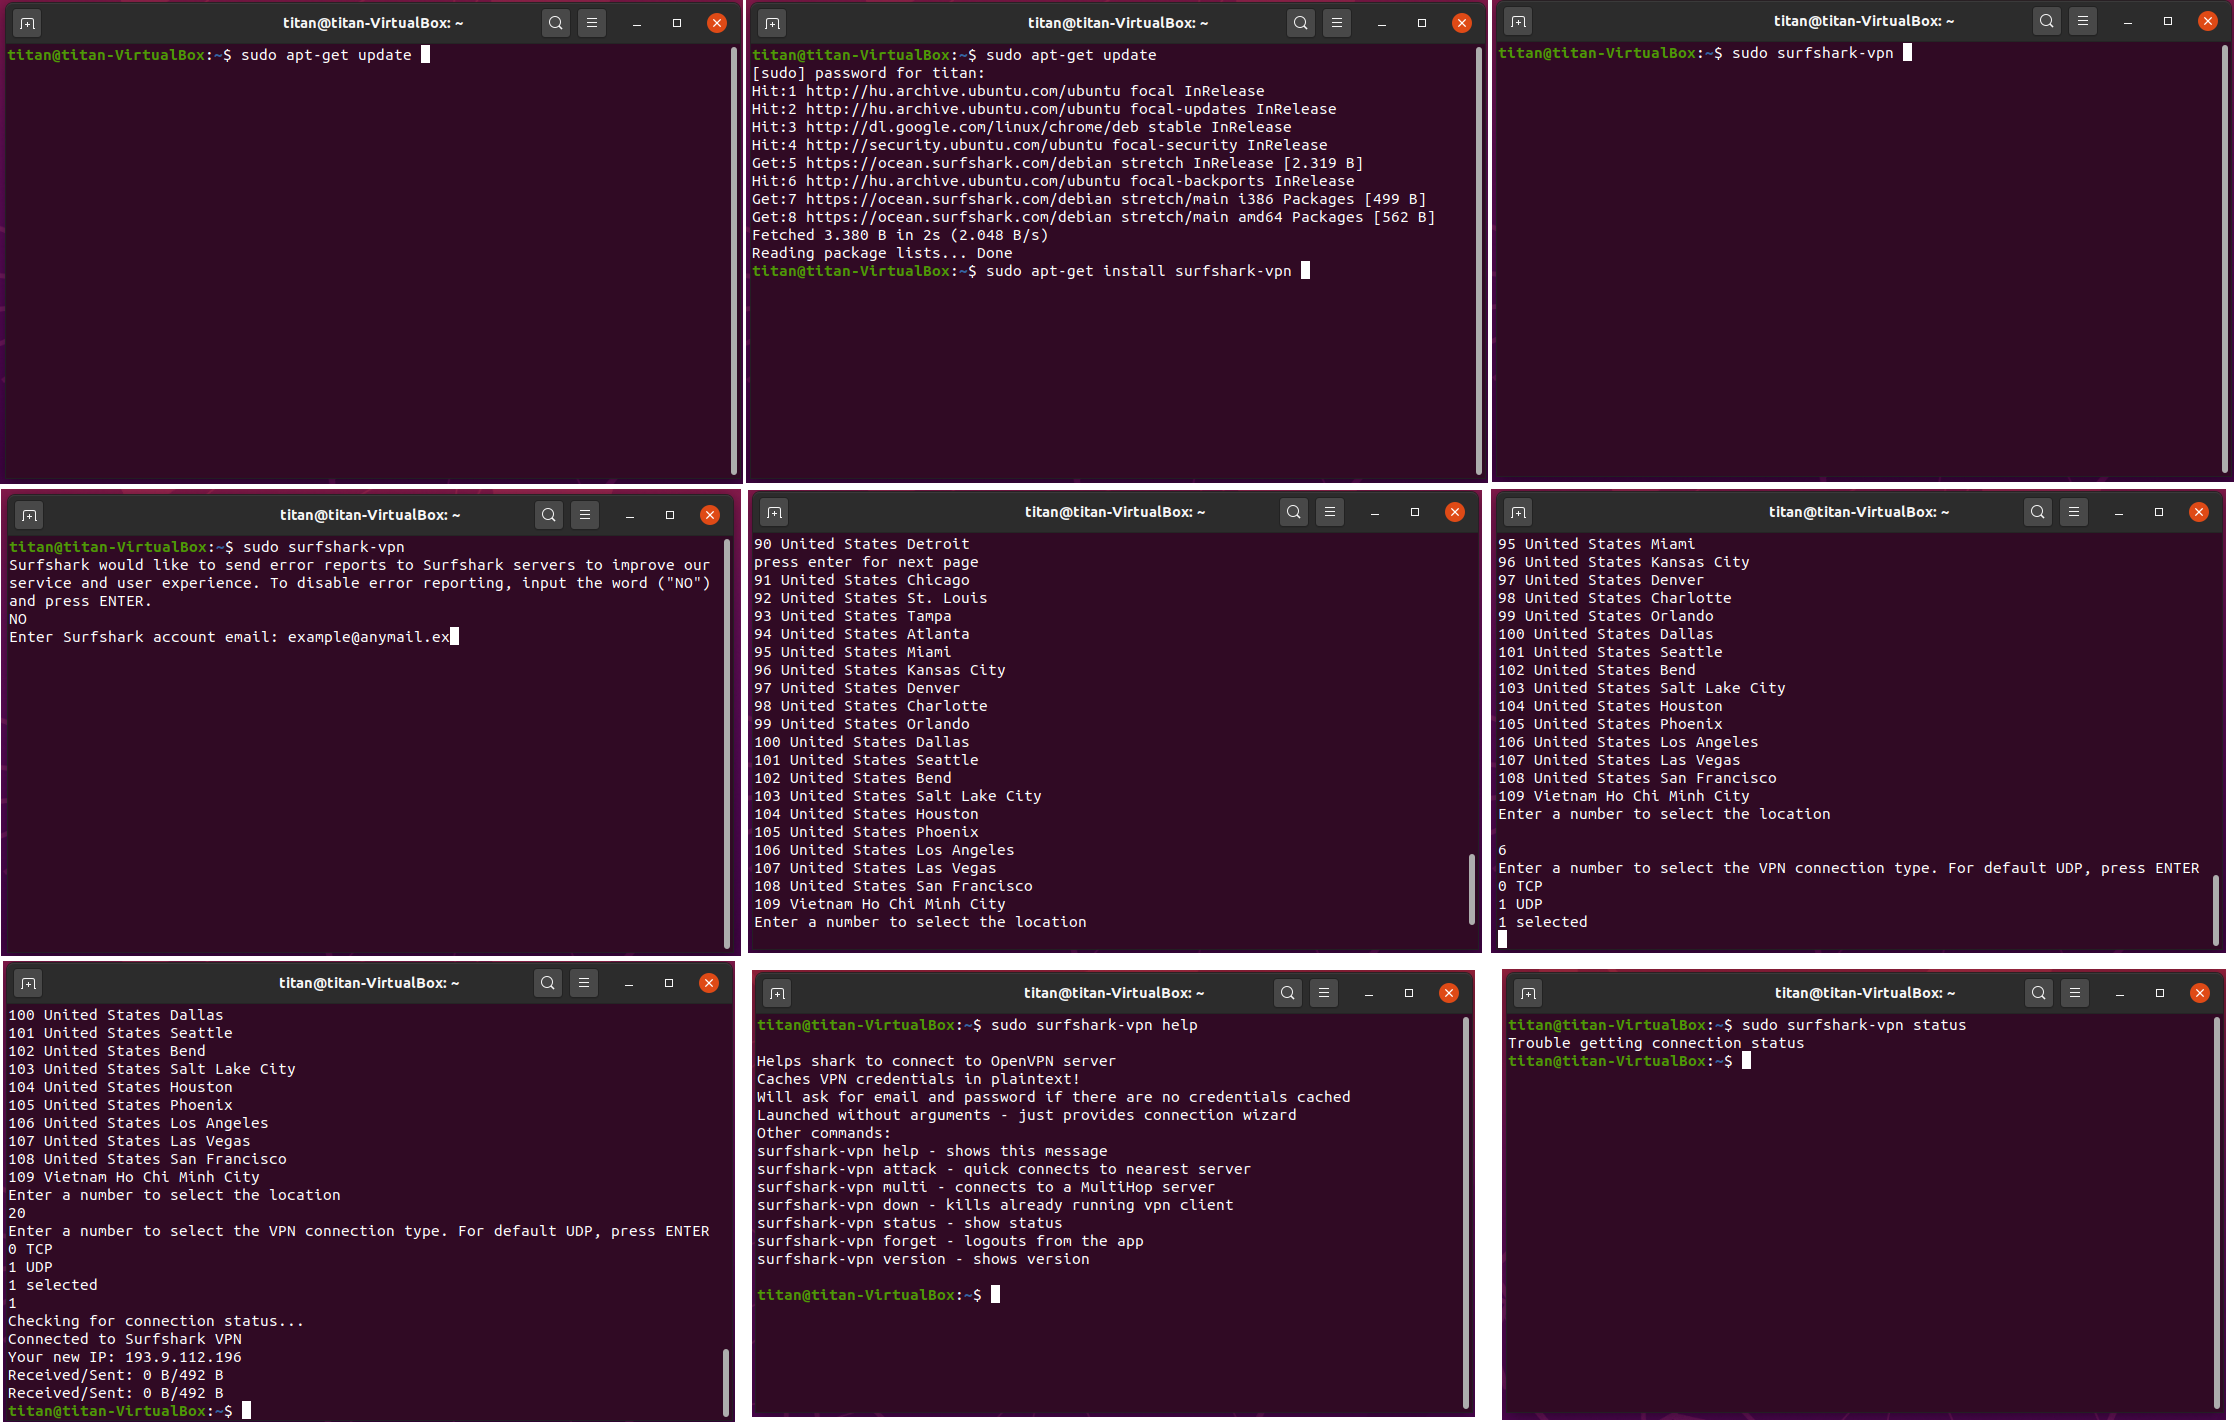The width and height of the screenshot is (2234, 1422).
Task: Click scrollbar thumb in 'Connected to Surfshark VPN' terminal
Action: (726, 1381)
